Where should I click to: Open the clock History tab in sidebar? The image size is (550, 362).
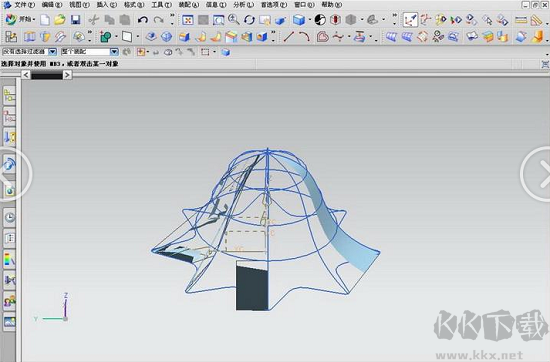click(9, 217)
